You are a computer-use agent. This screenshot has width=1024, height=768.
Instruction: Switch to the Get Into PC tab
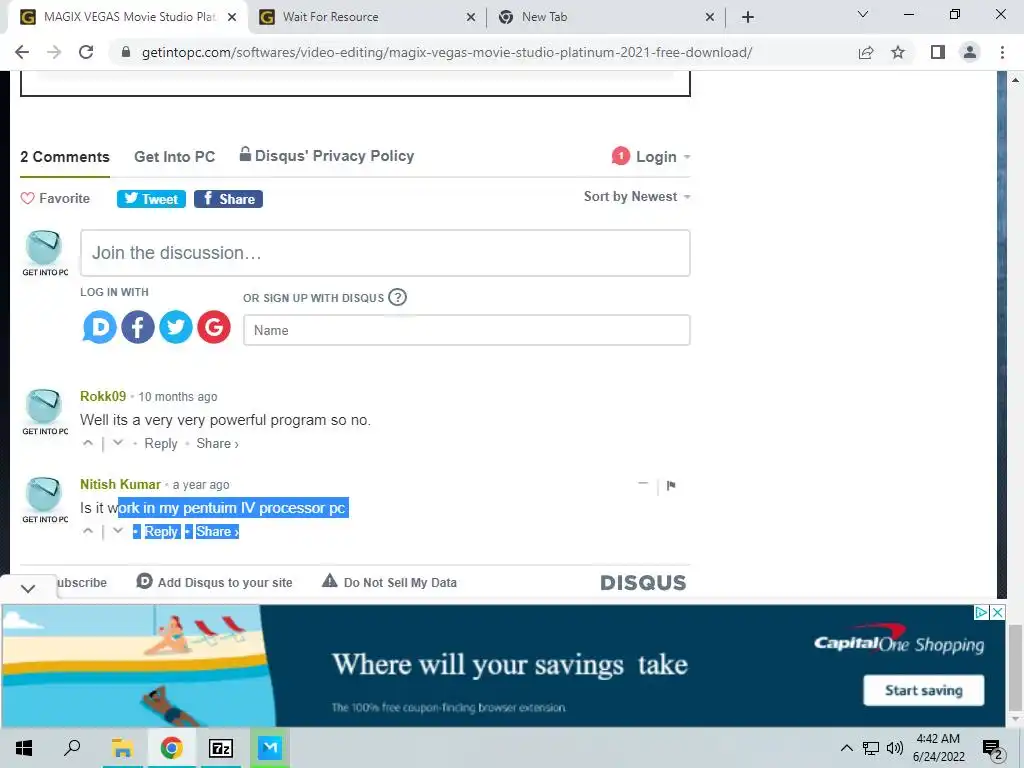(x=174, y=157)
